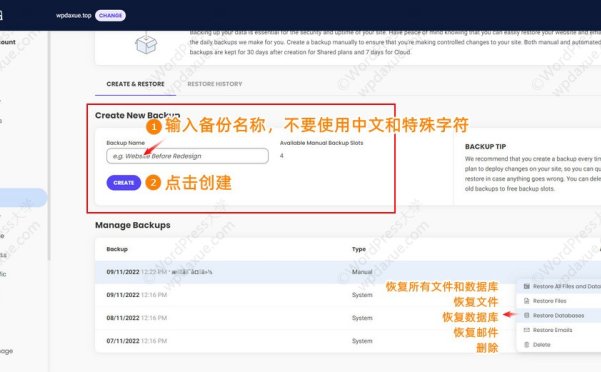
Task: Click the Manual type cell
Action: coord(362,272)
